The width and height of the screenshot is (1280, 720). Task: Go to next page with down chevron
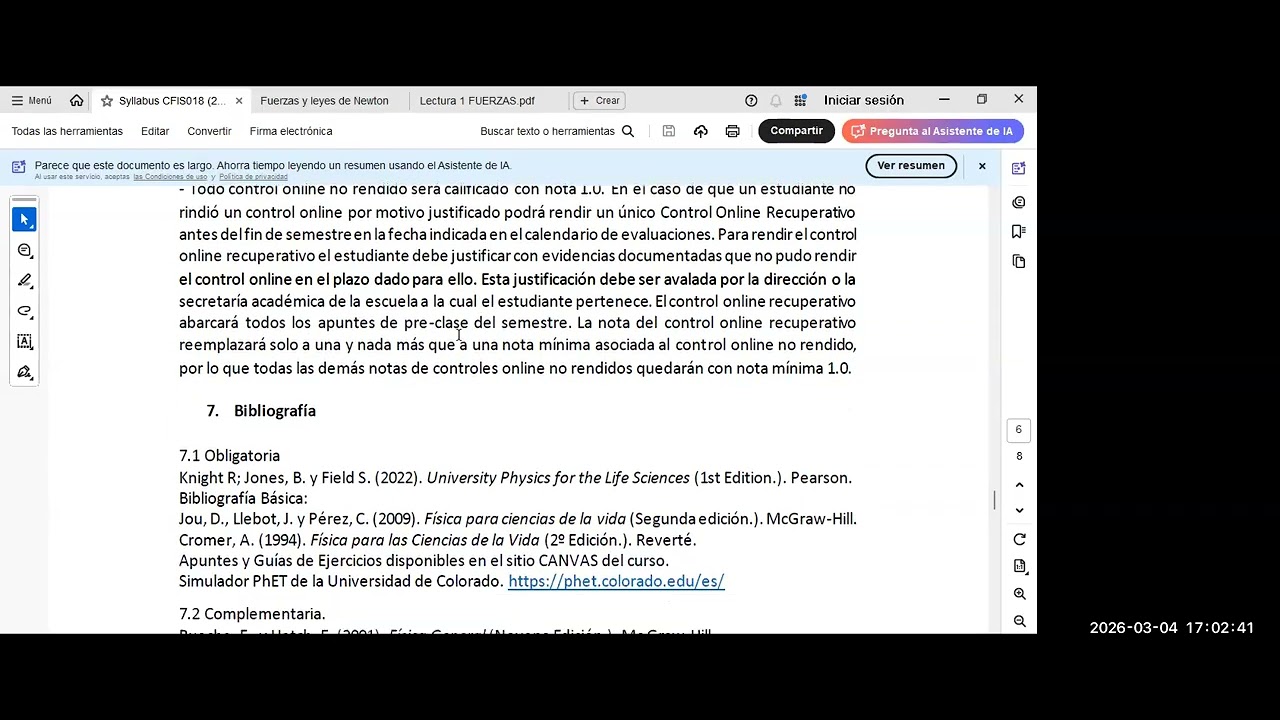(x=1019, y=510)
